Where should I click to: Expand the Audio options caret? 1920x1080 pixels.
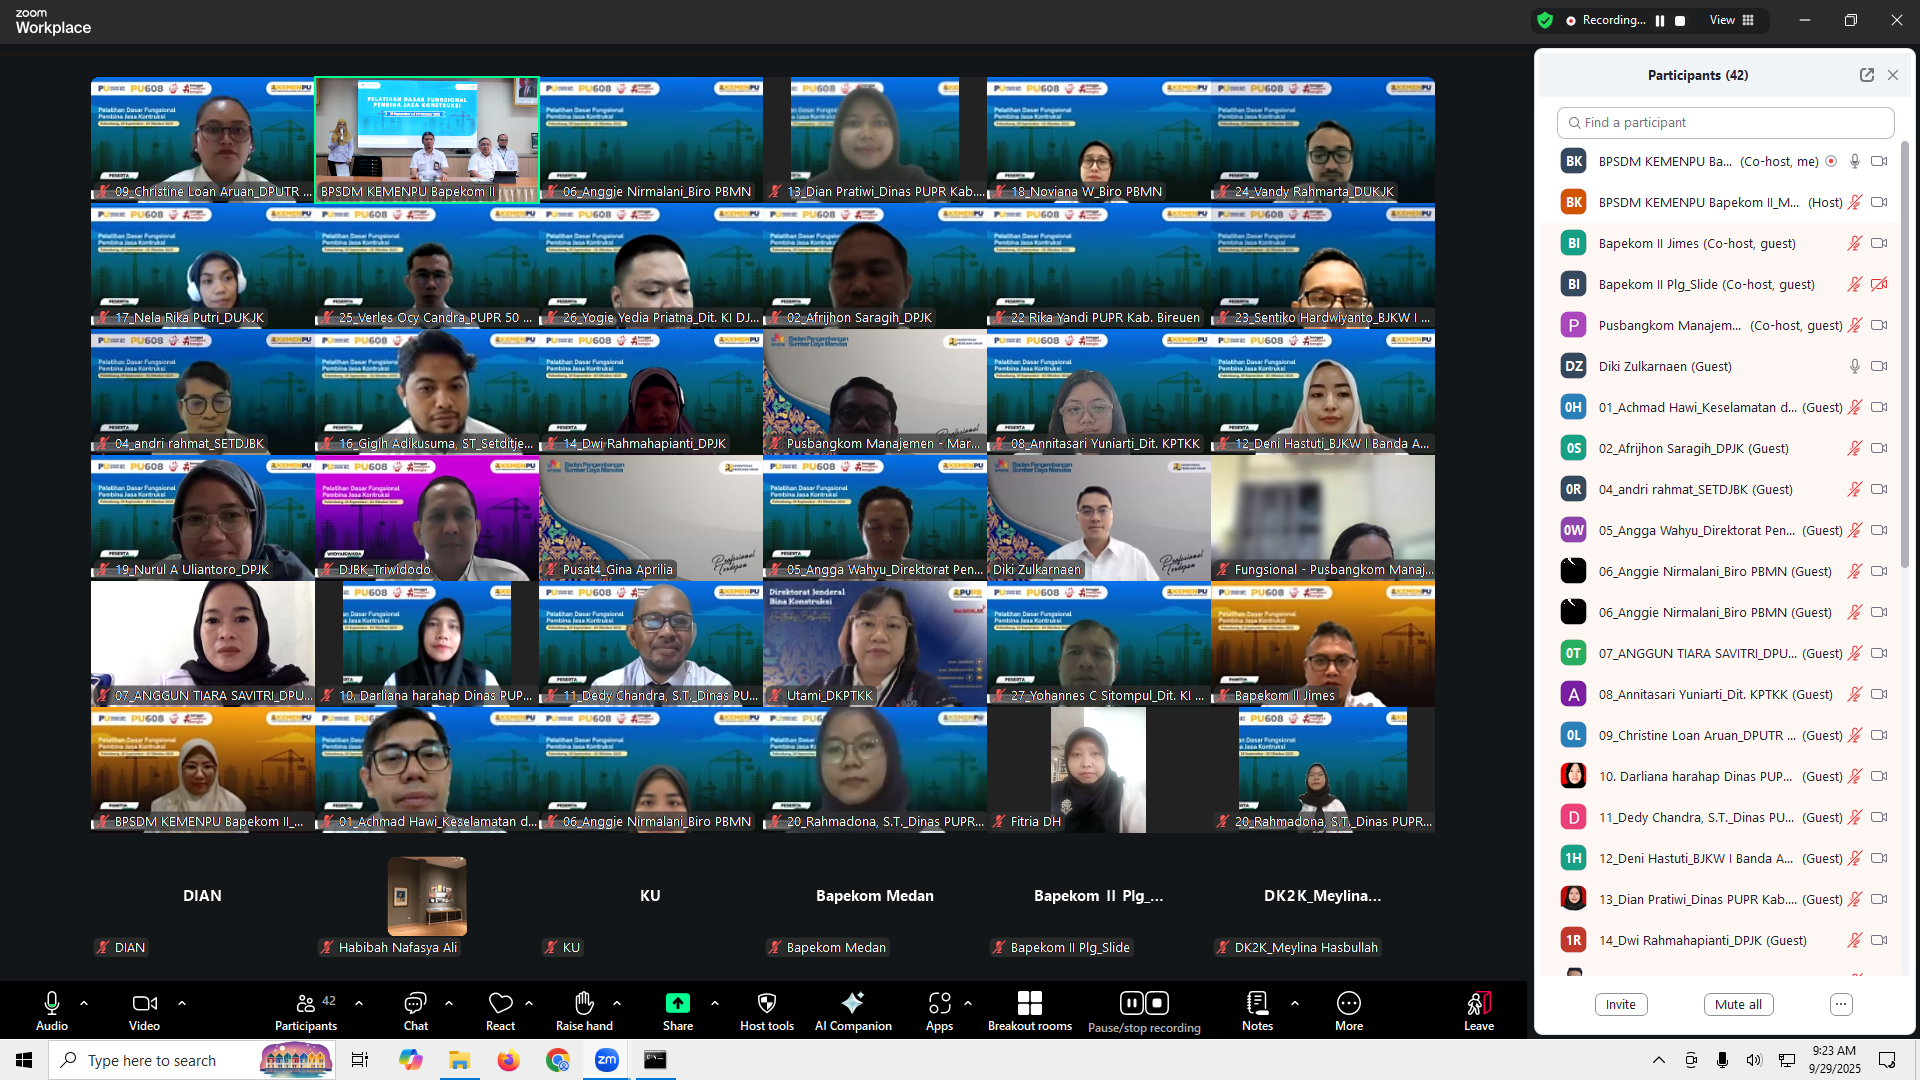click(x=84, y=1002)
